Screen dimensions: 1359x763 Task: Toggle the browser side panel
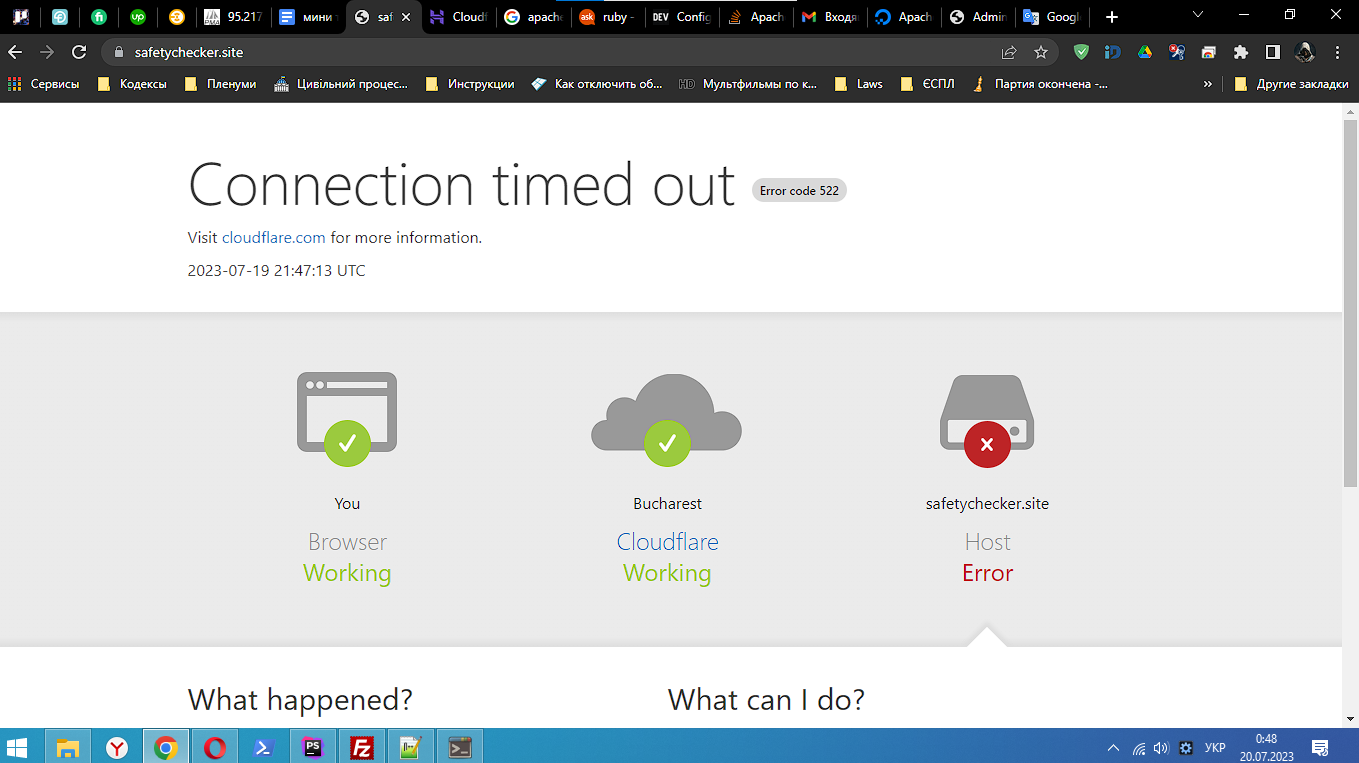(1273, 52)
